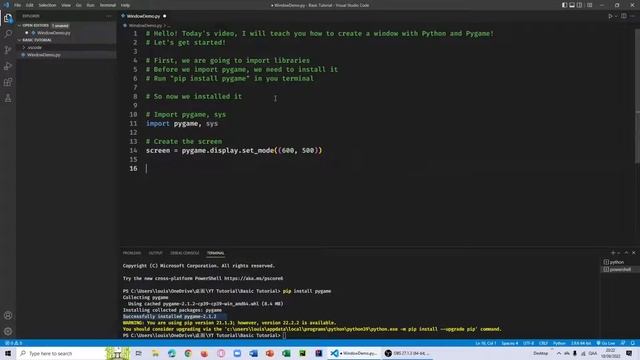
Task: Start the Go Live server
Action: click(x=606, y=343)
